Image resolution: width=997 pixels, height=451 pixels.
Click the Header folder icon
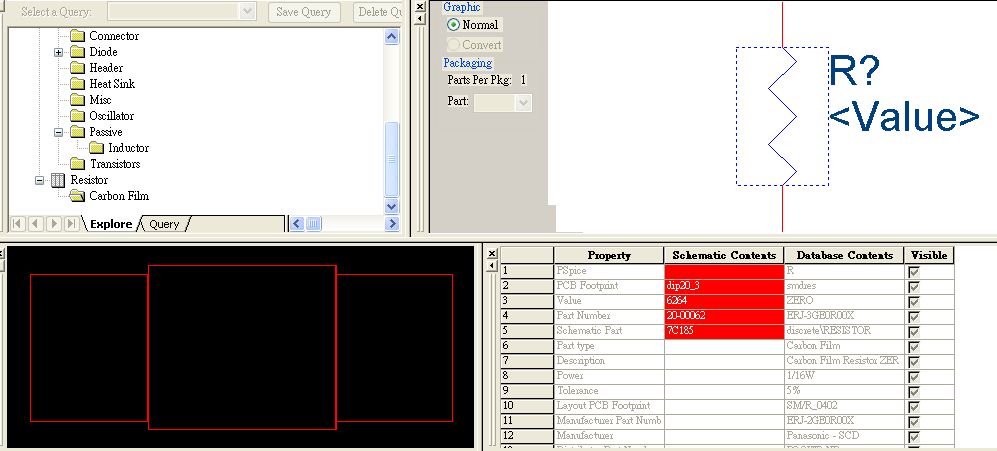click(78, 68)
